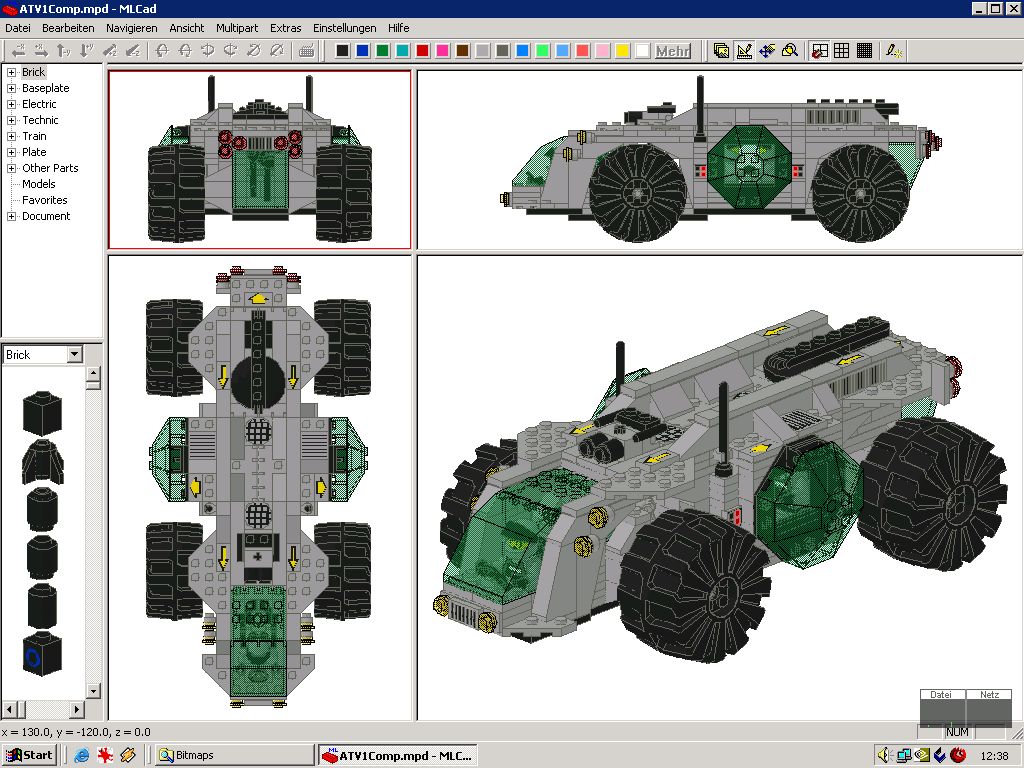Click the expert mode pen icon

point(891,49)
